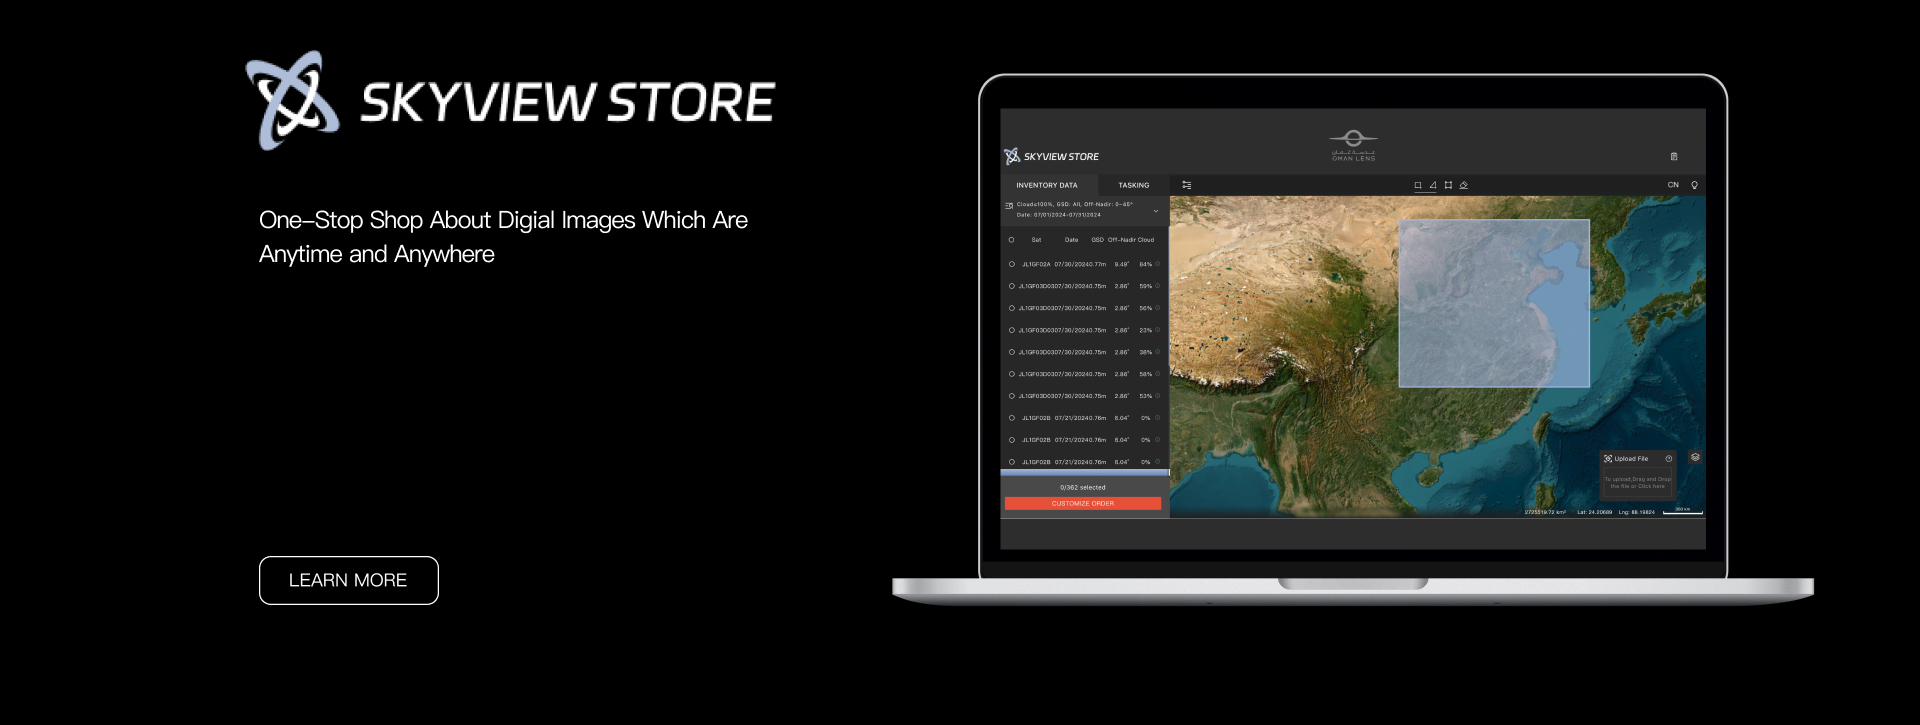
Task: Click the Oman Lens logo in app header
Action: 1353,145
